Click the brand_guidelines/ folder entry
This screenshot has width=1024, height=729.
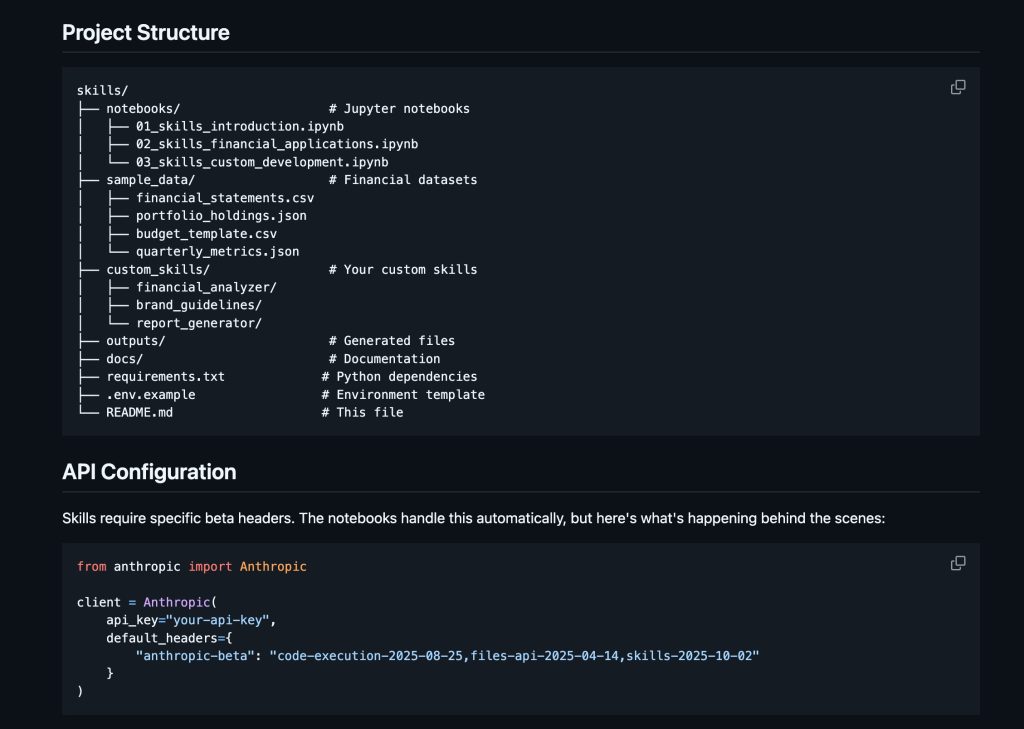199,305
